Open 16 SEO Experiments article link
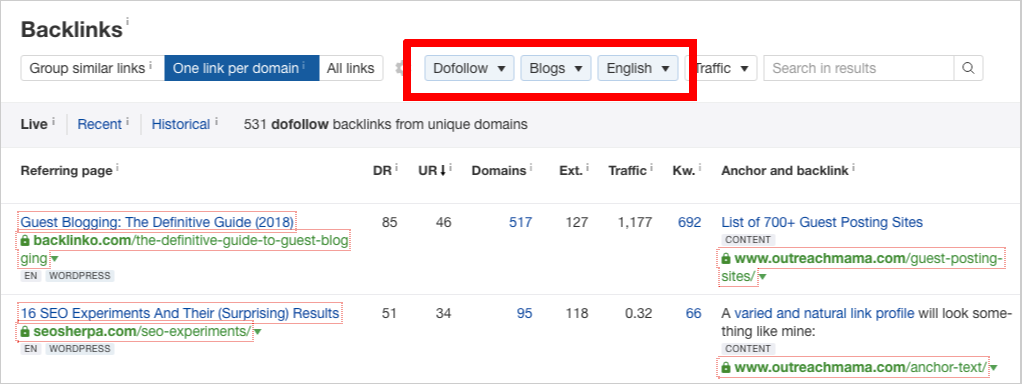The width and height of the screenshot is (1022, 384). [x=180, y=314]
